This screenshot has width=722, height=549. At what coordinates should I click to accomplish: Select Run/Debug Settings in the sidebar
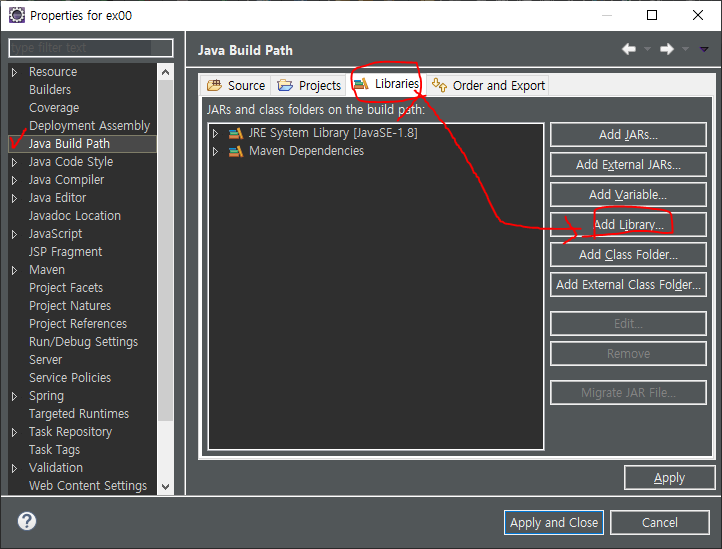click(83, 342)
